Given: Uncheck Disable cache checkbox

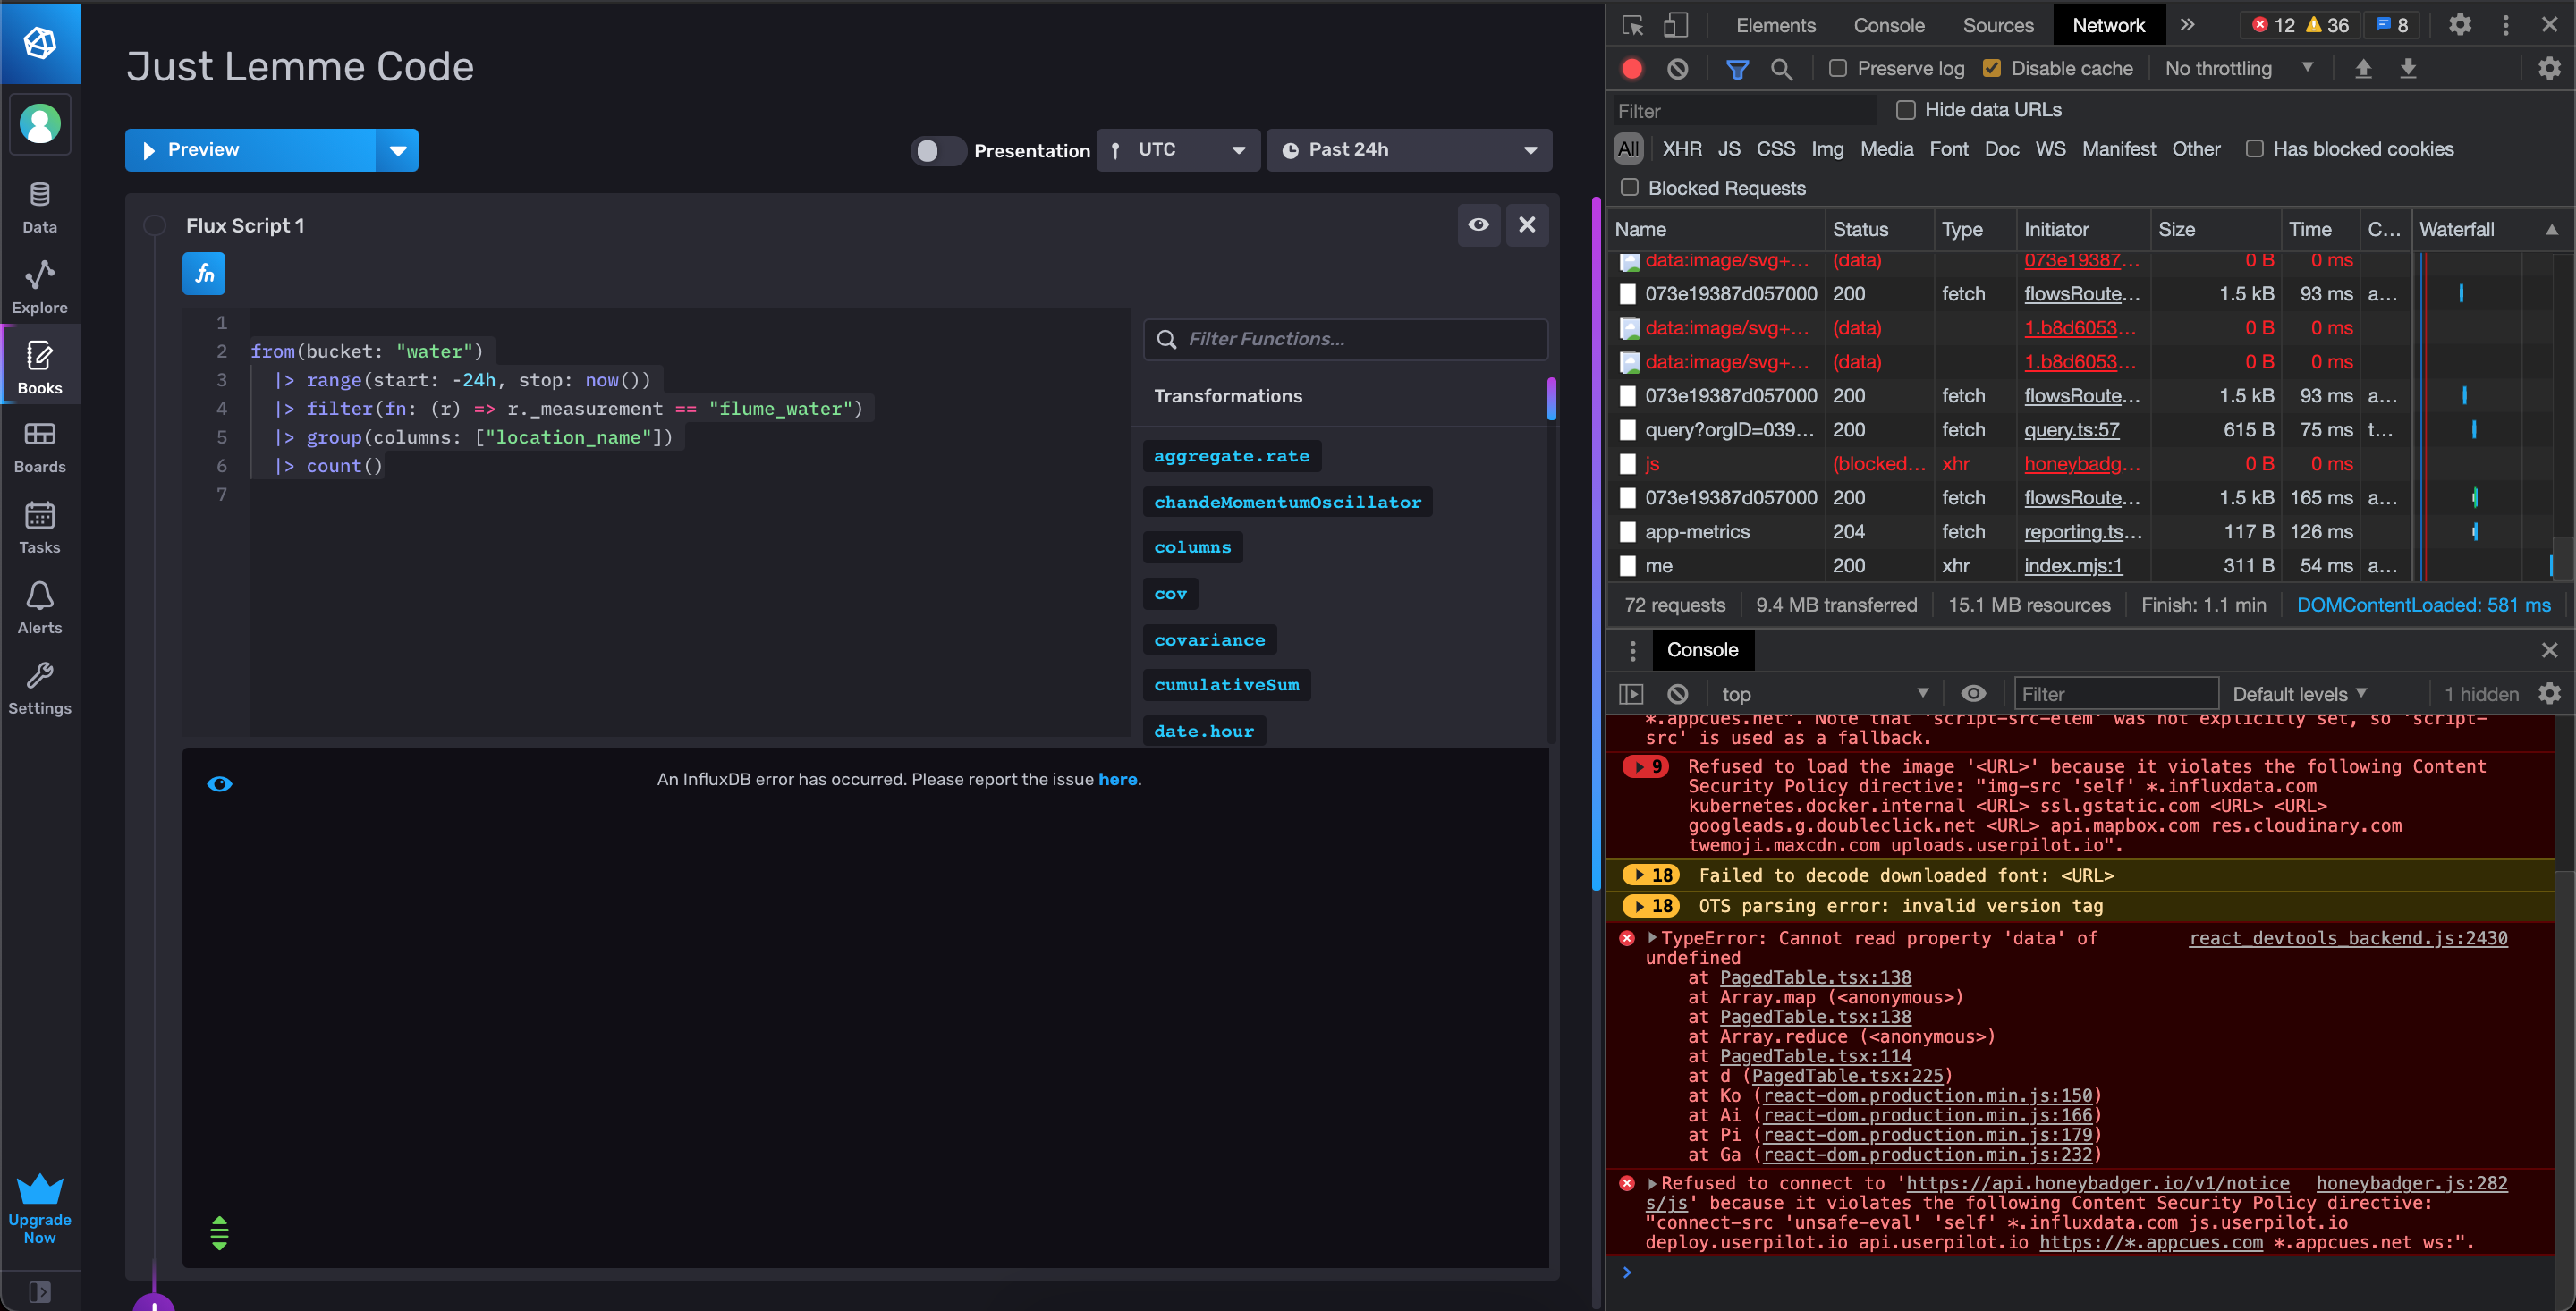Looking at the screenshot, I should (x=1992, y=68).
